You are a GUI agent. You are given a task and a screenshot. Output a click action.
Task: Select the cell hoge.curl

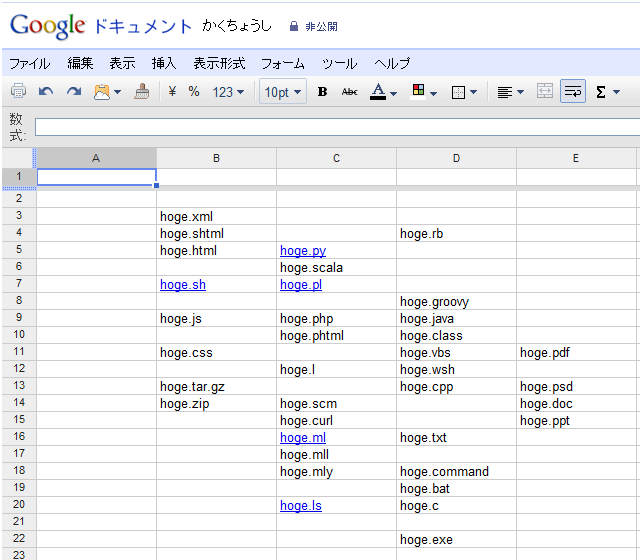336,420
